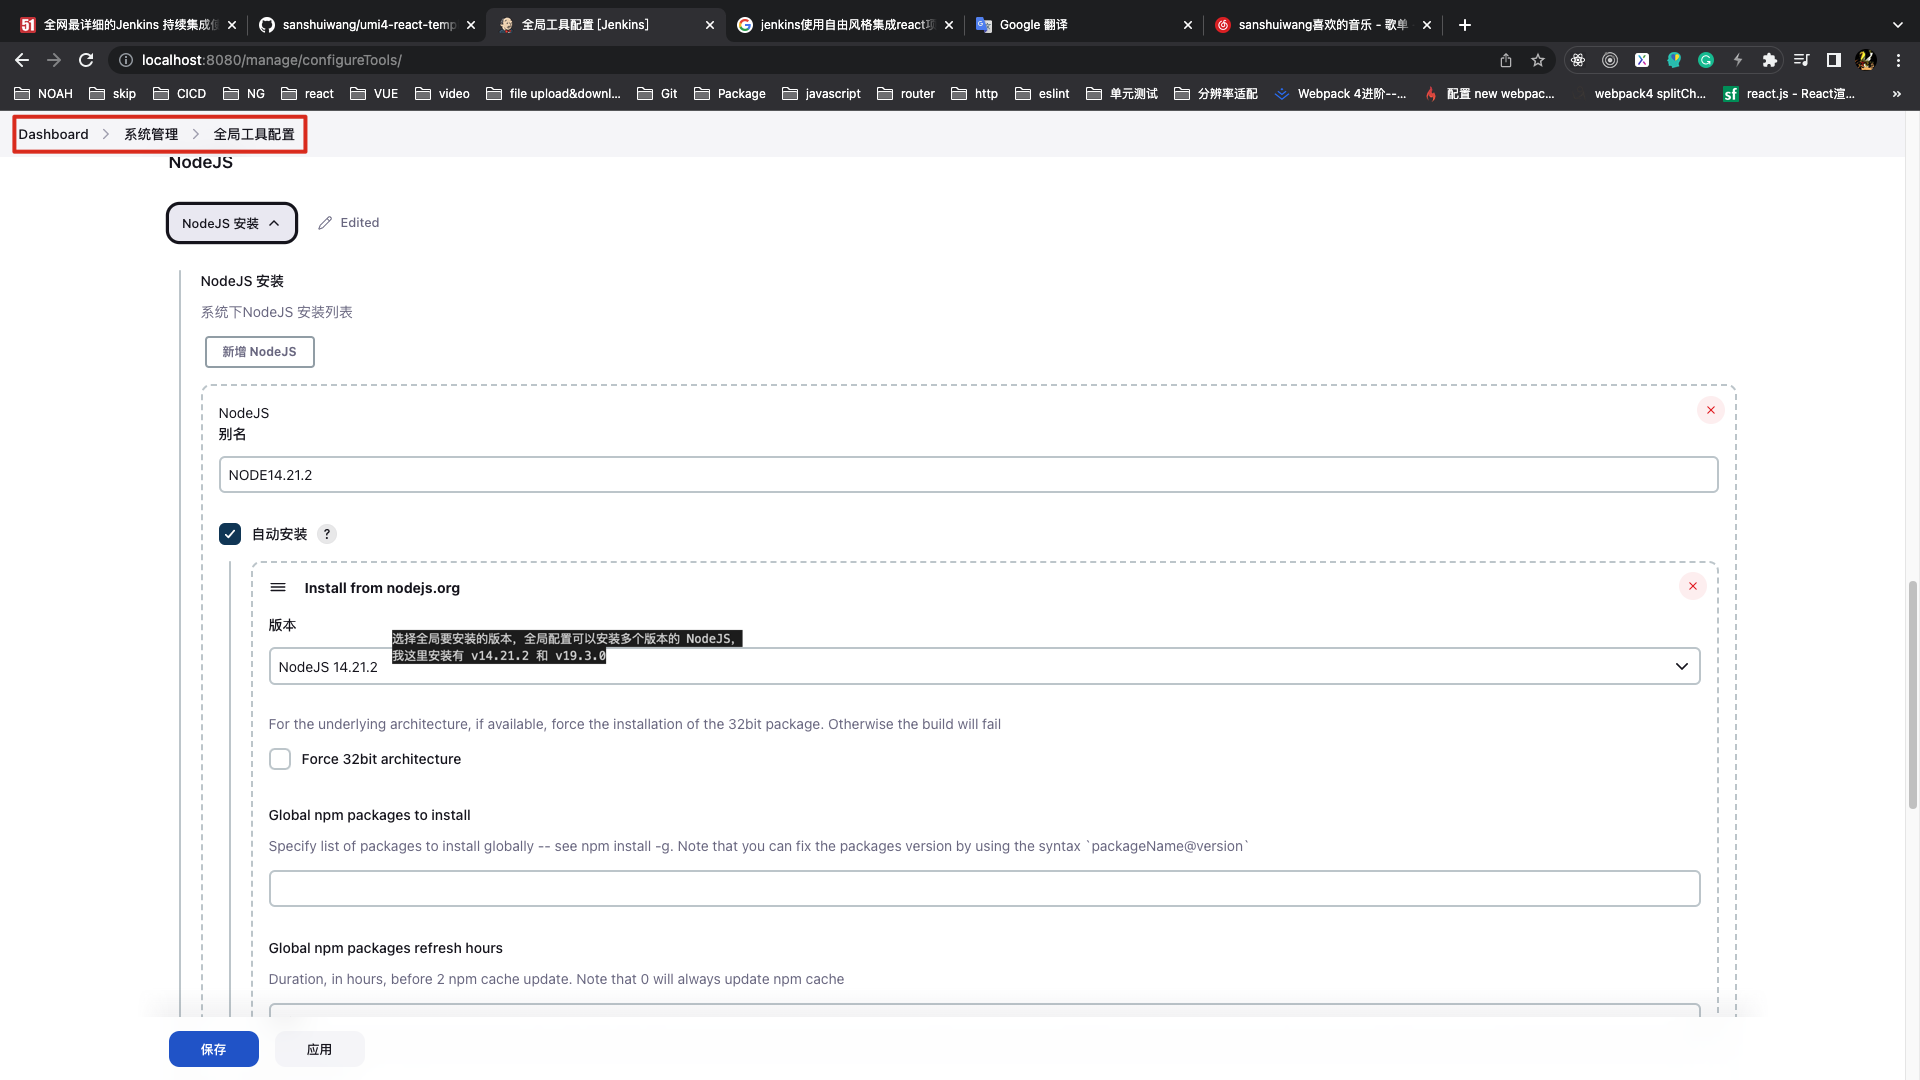The image size is (1920, 1080).
Task: Click the delete X icon on NodeJS config
Action: [x=1710, y=410]
